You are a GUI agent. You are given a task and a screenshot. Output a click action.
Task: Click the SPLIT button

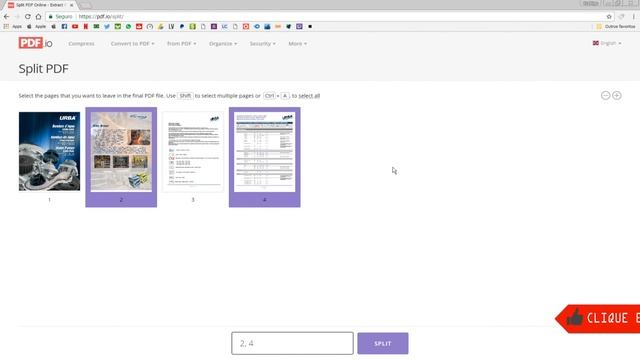(383, 343)
